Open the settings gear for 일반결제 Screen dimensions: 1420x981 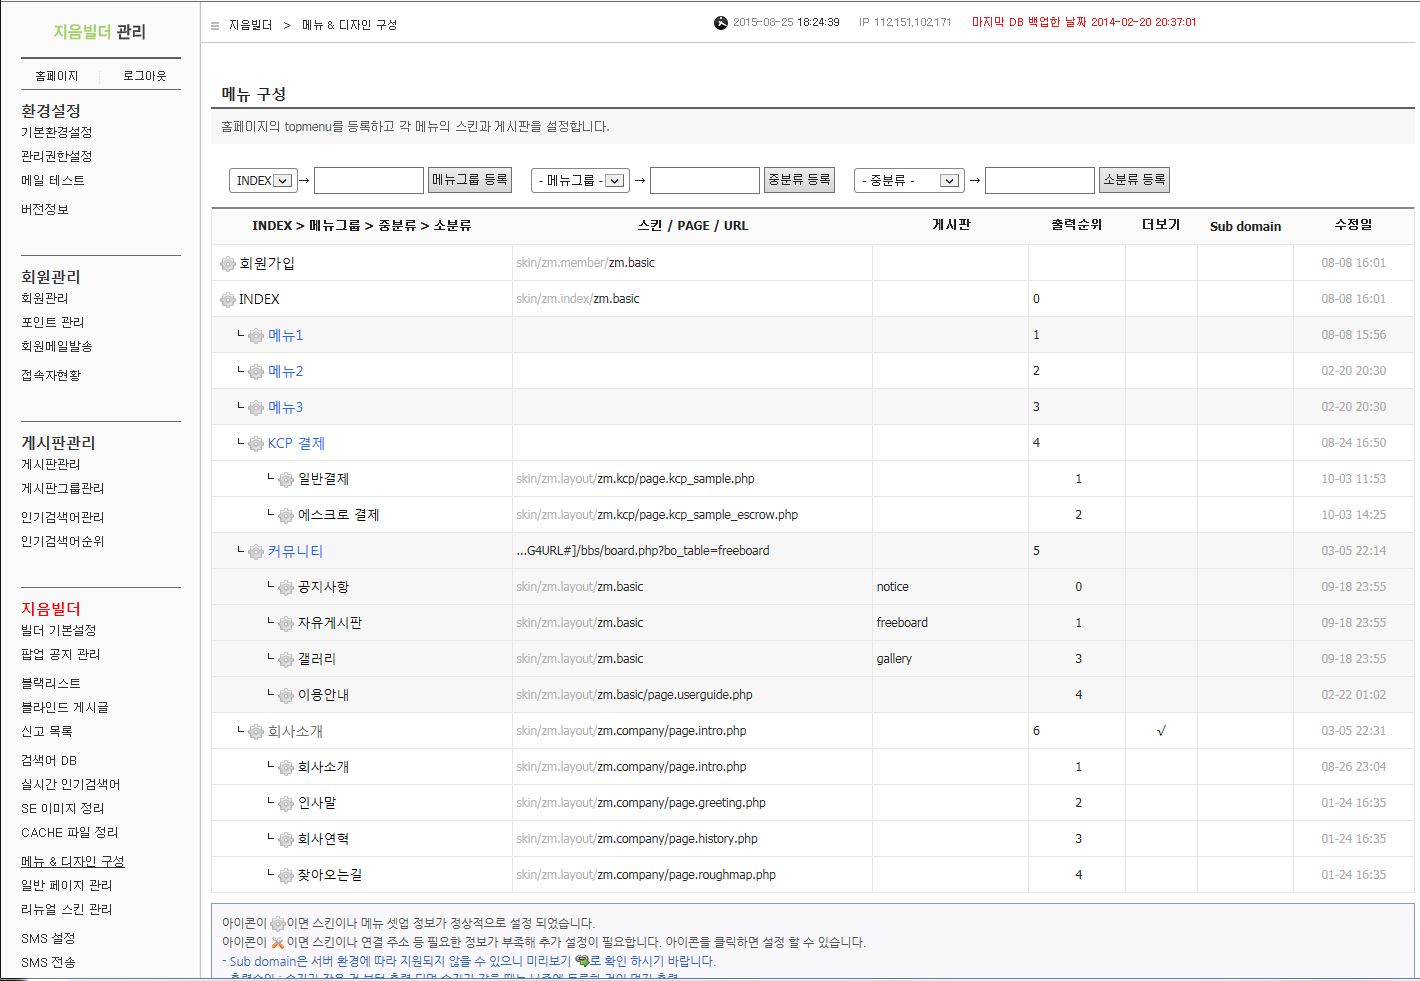coord(286,480)
